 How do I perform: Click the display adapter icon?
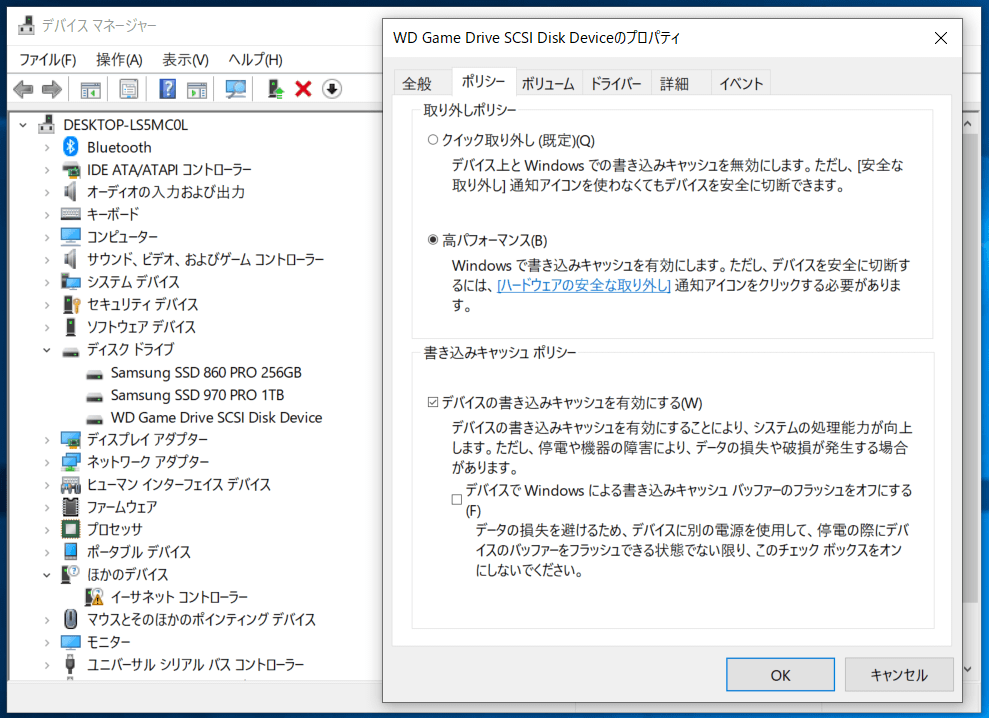[71, 439]
